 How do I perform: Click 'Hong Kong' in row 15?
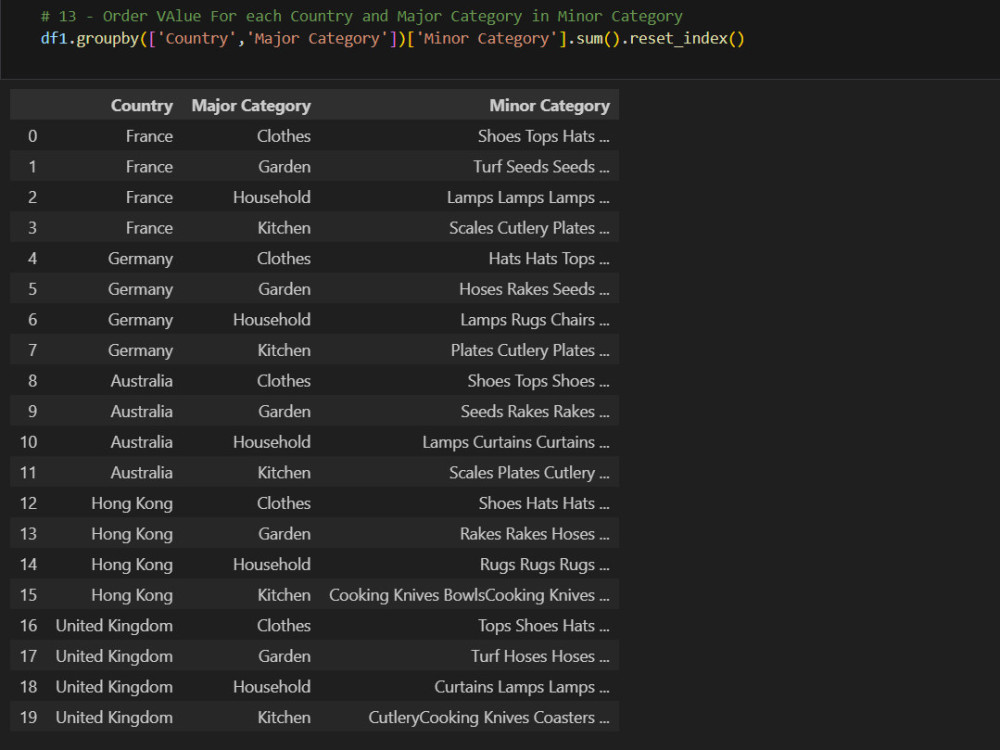tap(132, 596)
